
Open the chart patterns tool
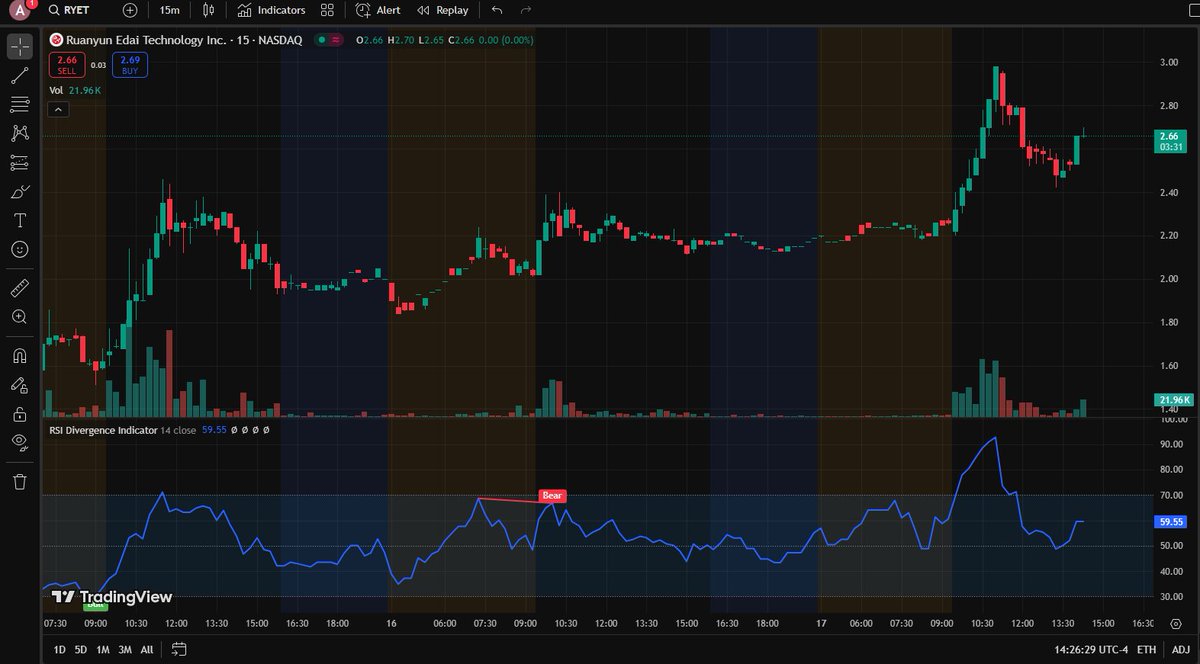pyautogui.click(x=19, y=133)
